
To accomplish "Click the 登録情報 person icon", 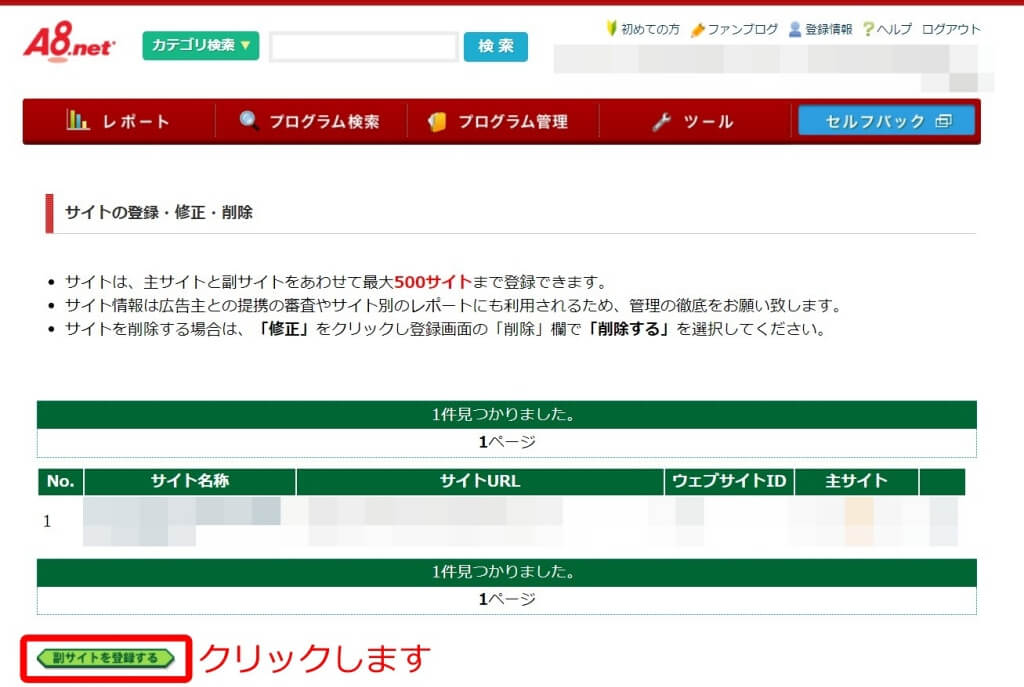I will [795, 29].
